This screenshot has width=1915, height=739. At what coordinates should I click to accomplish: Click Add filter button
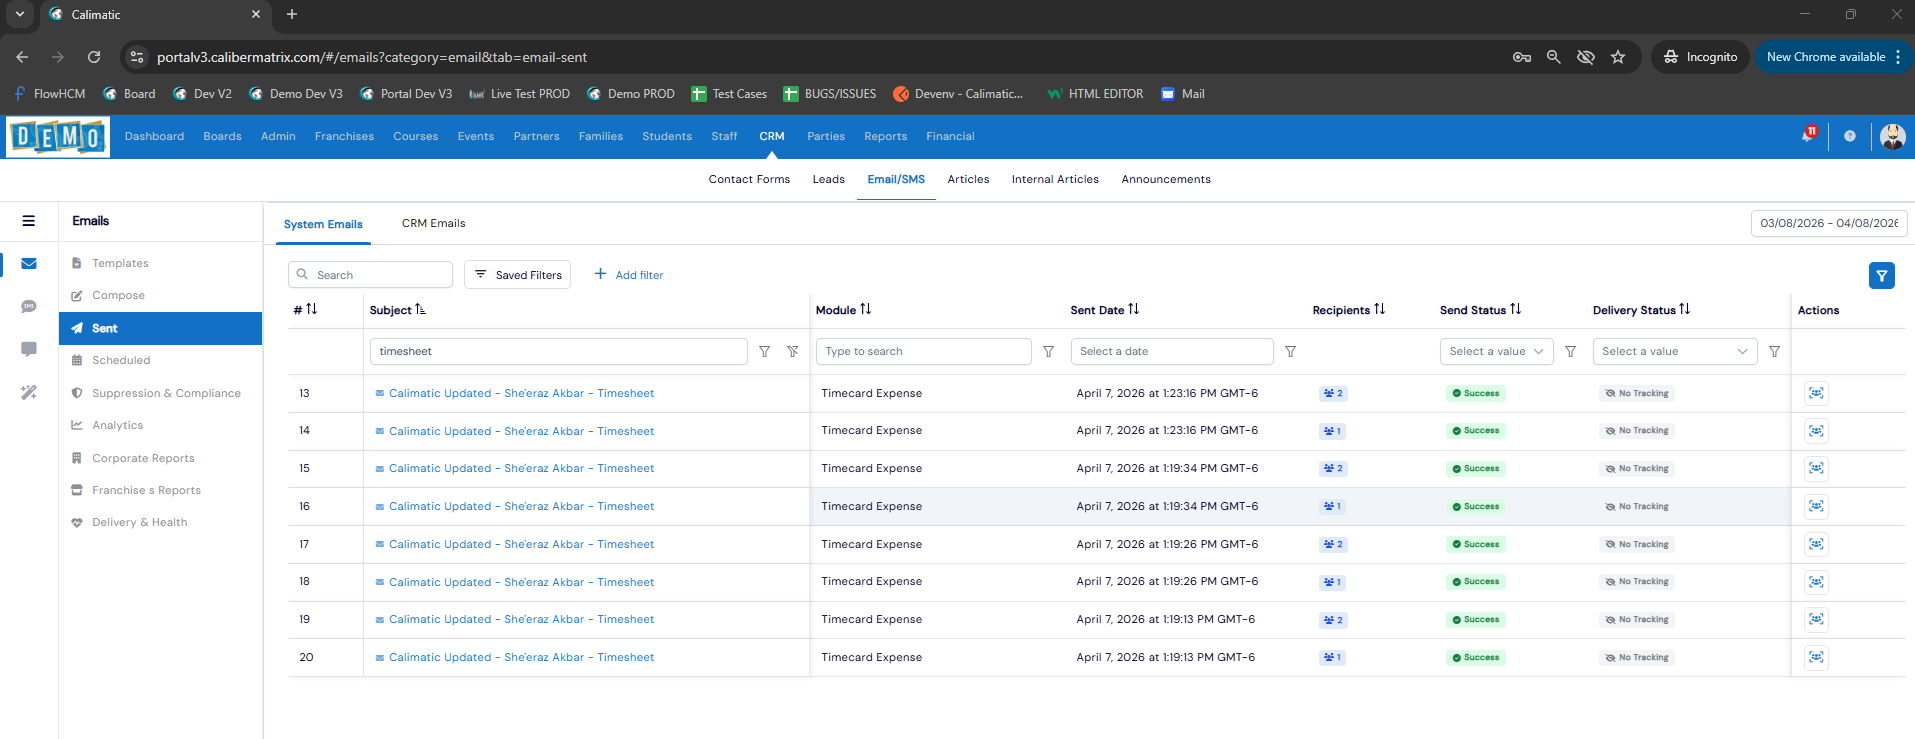[629, 275]
